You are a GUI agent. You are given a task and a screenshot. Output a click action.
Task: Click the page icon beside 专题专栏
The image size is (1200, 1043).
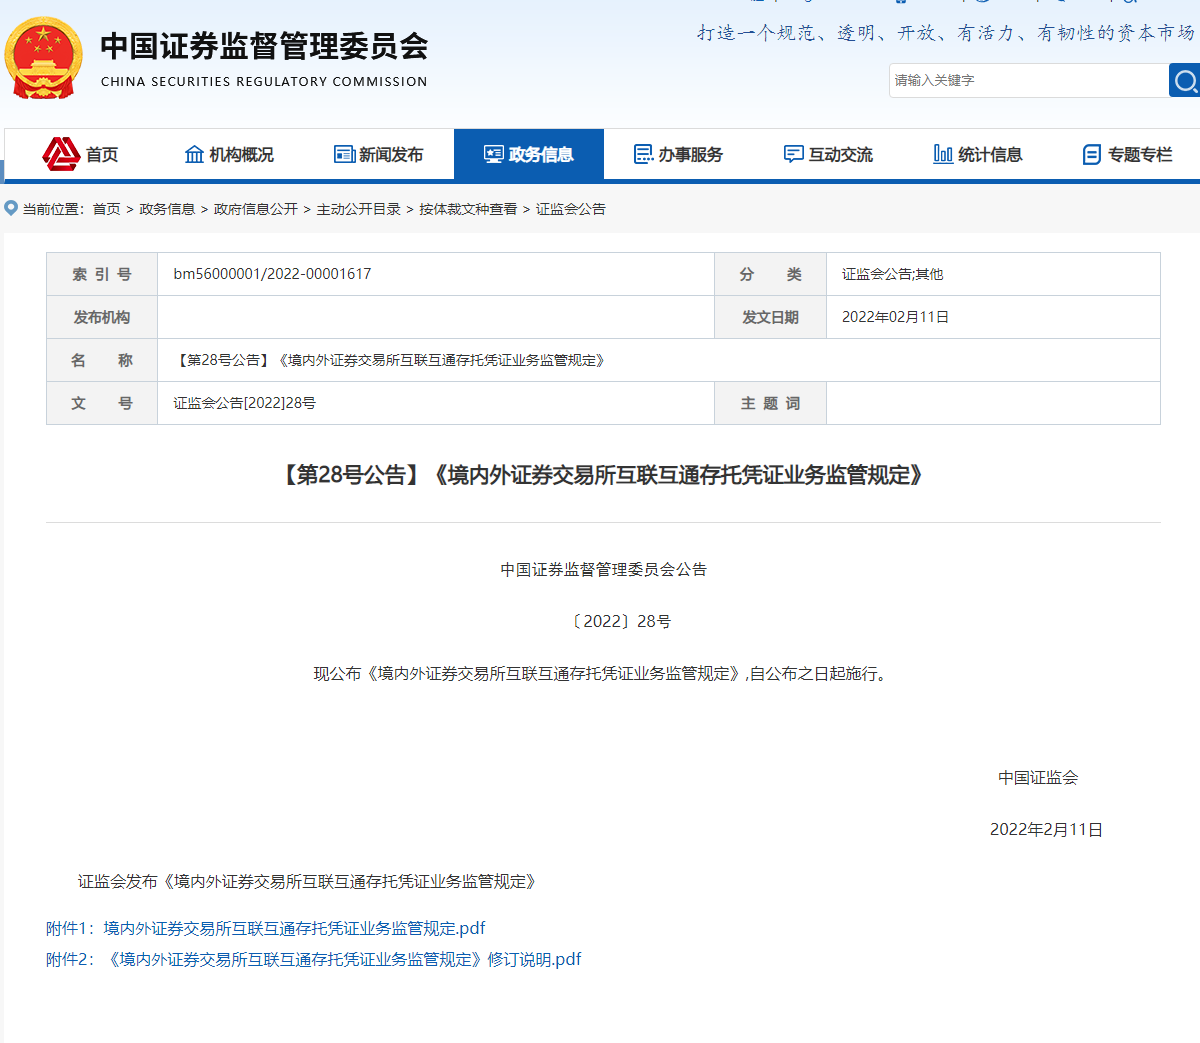click(x=1092, y=155)
